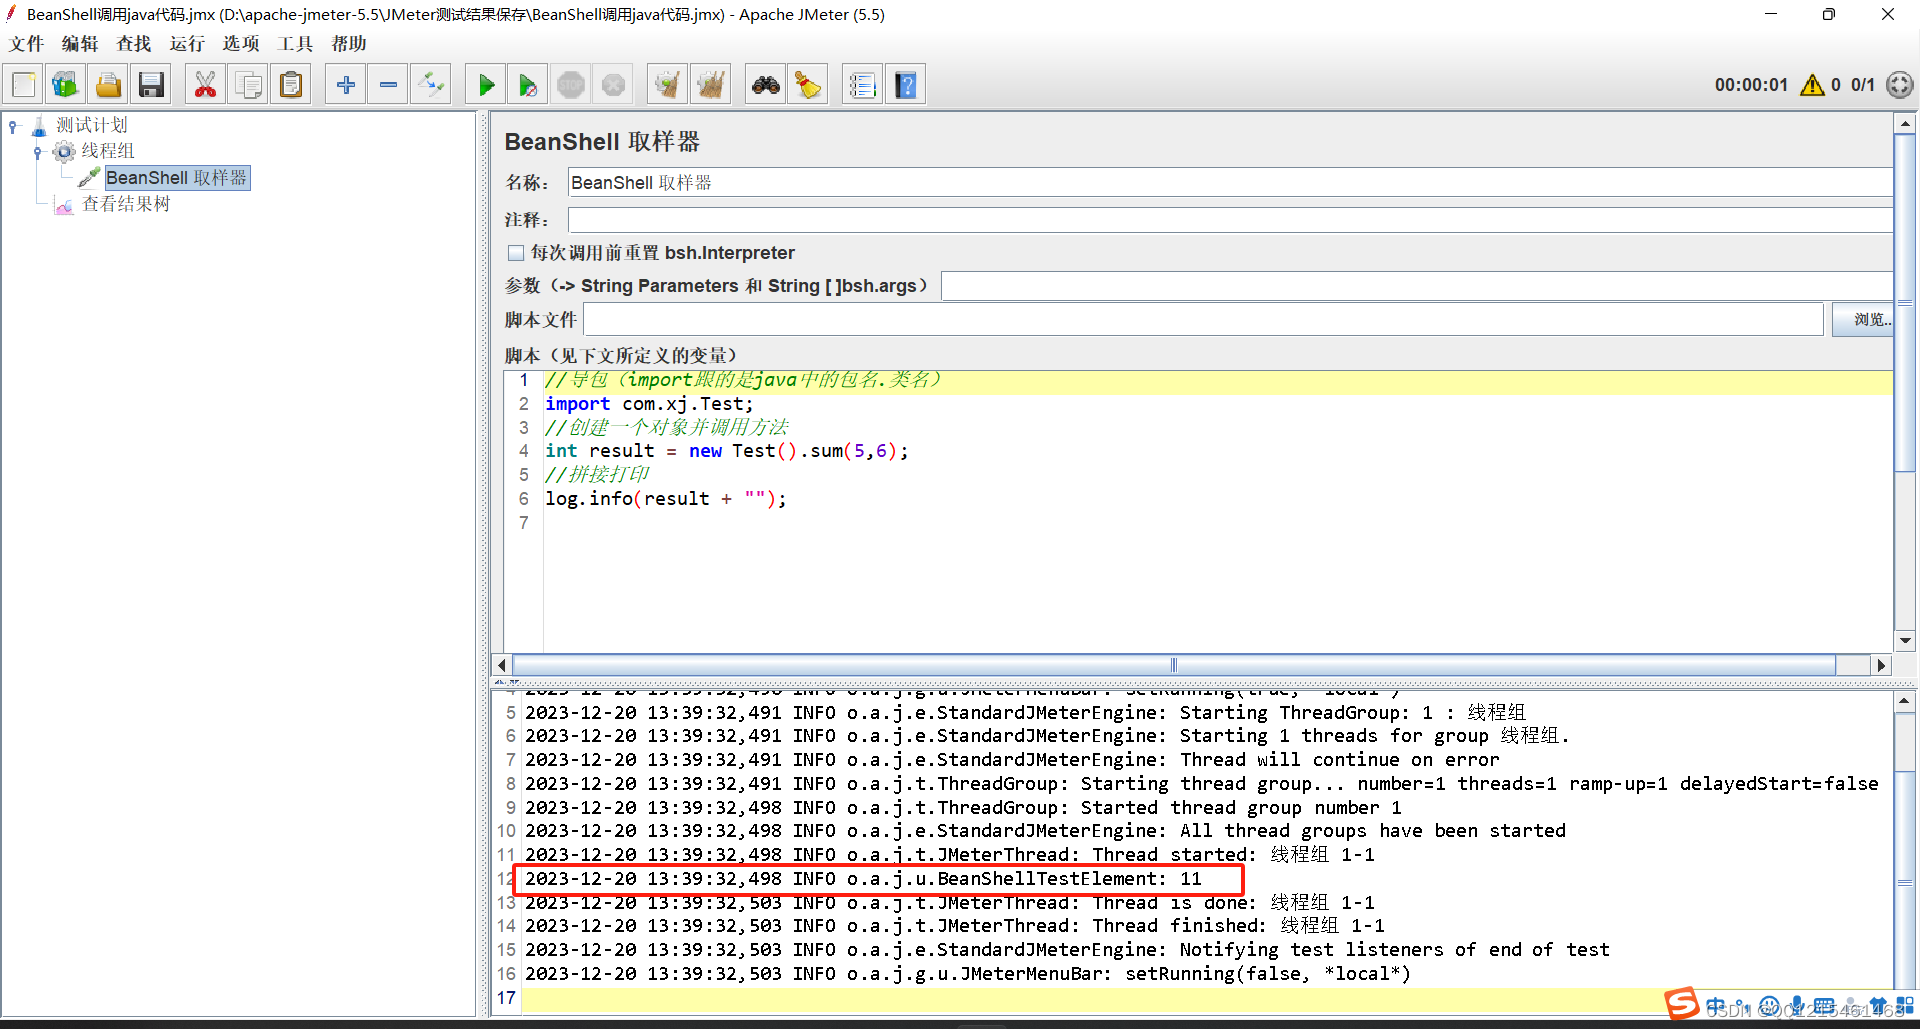Click the script editor scroll-right arrow
1920x1029 pixels.
(1881, 665)
